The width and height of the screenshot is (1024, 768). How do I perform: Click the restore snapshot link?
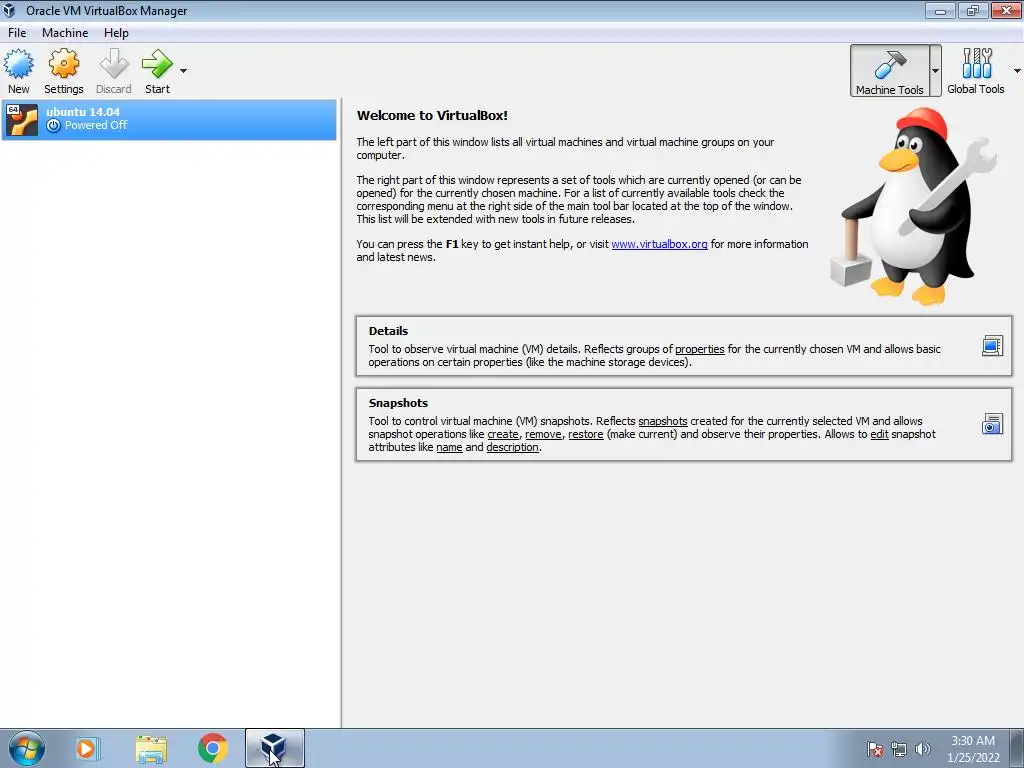(x=586, y=434)
